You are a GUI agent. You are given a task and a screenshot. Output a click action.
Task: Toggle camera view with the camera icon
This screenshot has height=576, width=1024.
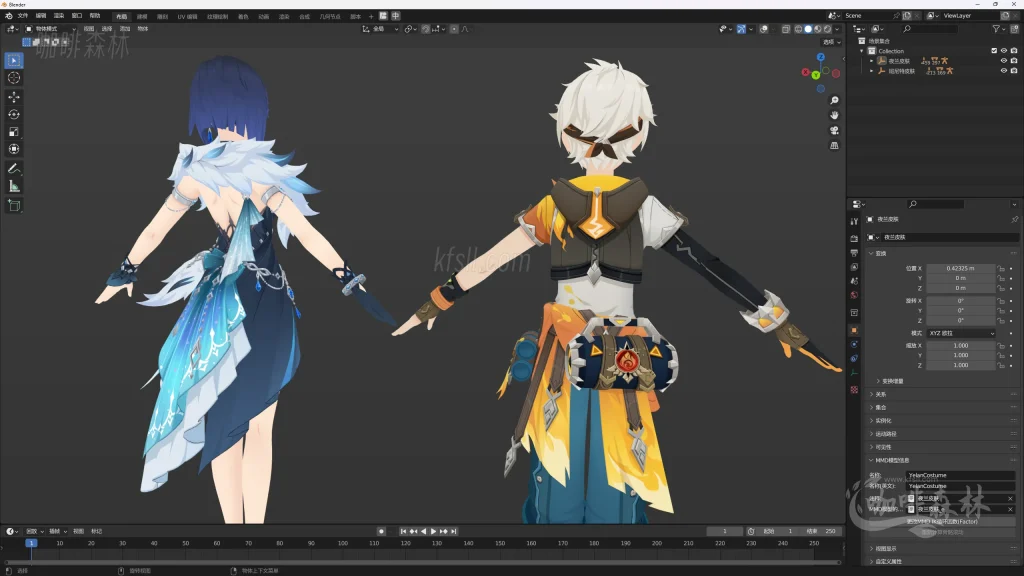click(834, 130)
